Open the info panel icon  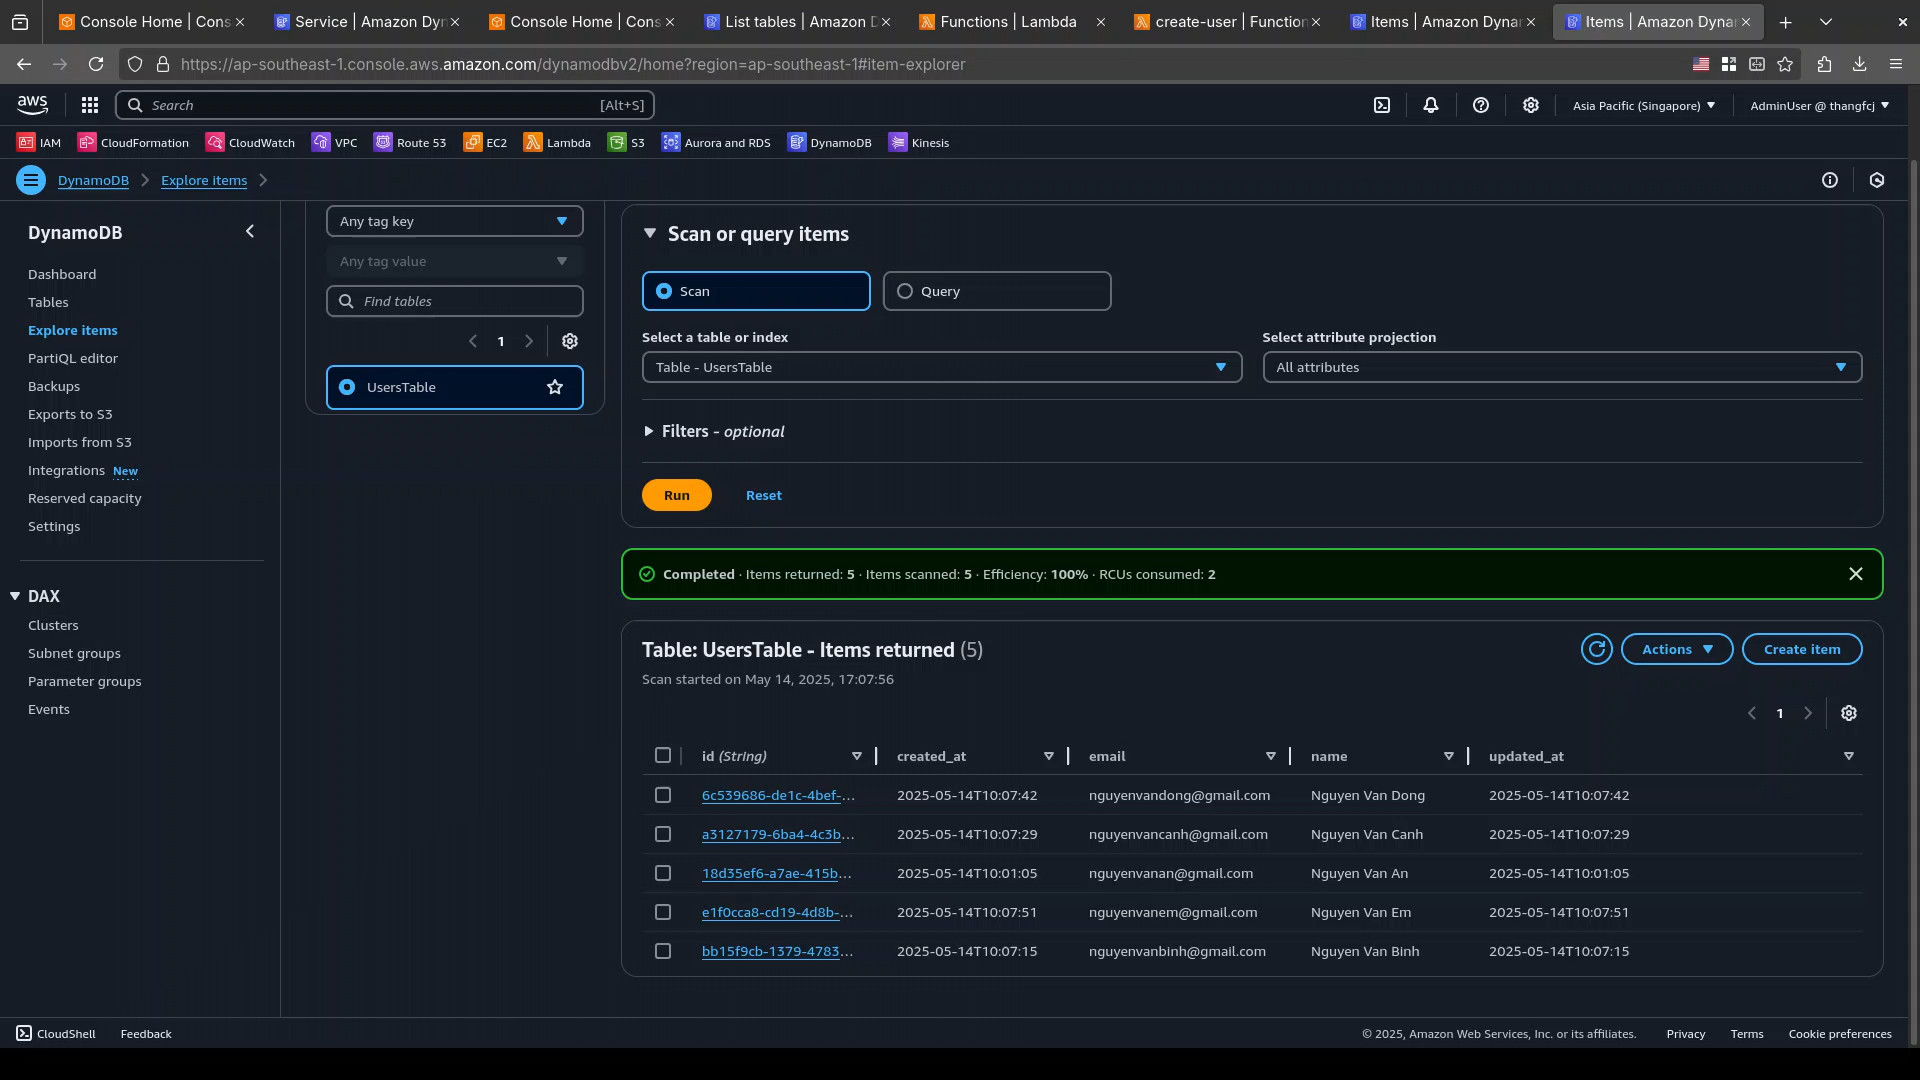1830,180
